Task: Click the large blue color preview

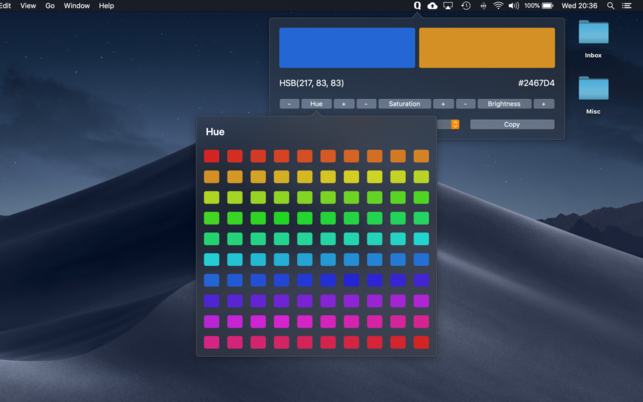Action: (347, 48)
